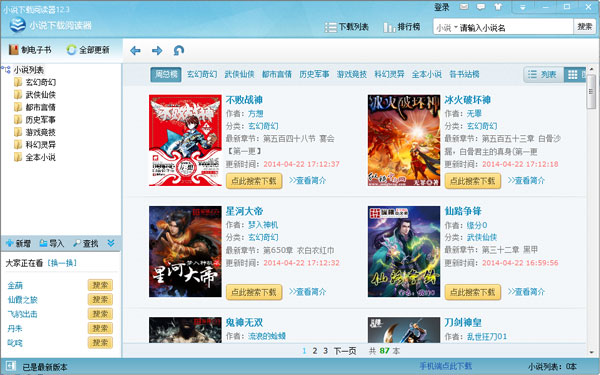Click the refresh page icon

pyautogui.click(x=179, y=50)
